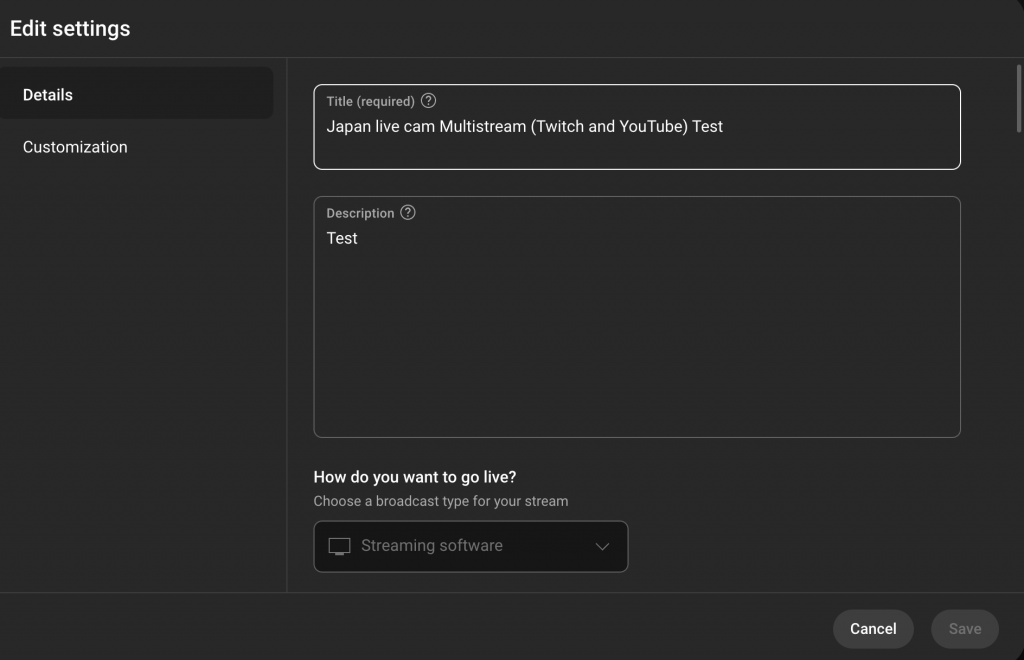Image resolution: width=1024 pixels, height=660 pixels.
Task: Click the "Title (required)" field label
Action: pyautogui.click(x=370, y=101)
